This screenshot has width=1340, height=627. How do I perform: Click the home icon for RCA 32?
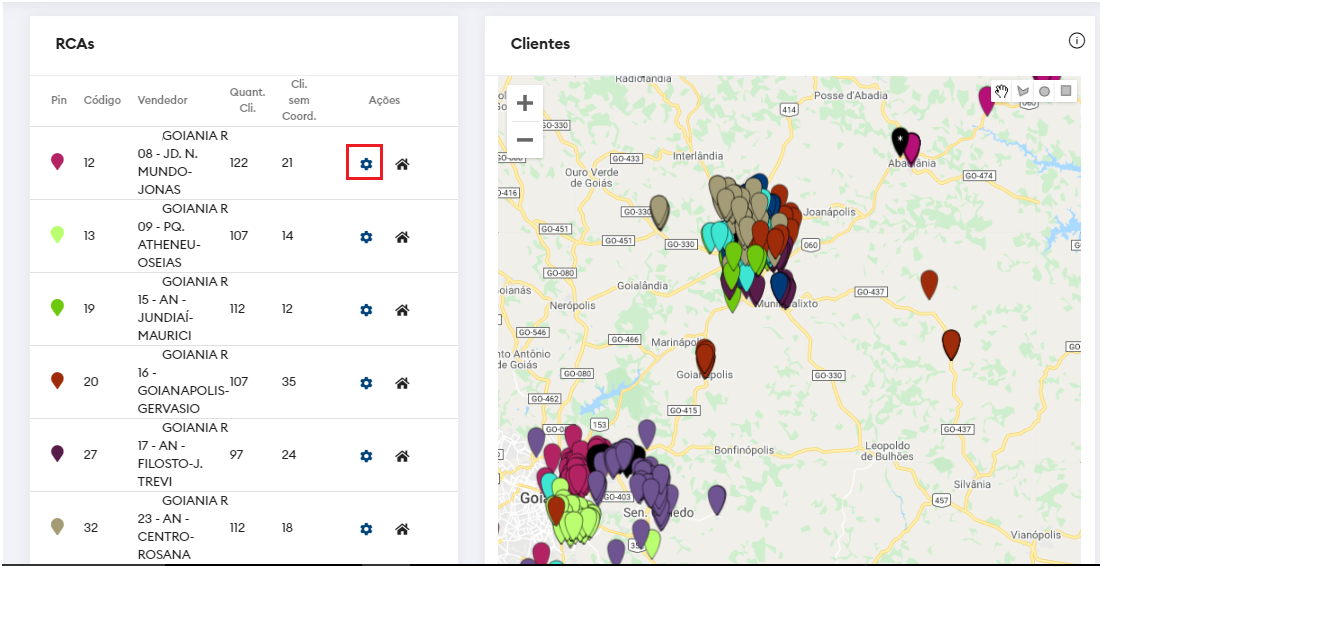(x=402, y=529)
